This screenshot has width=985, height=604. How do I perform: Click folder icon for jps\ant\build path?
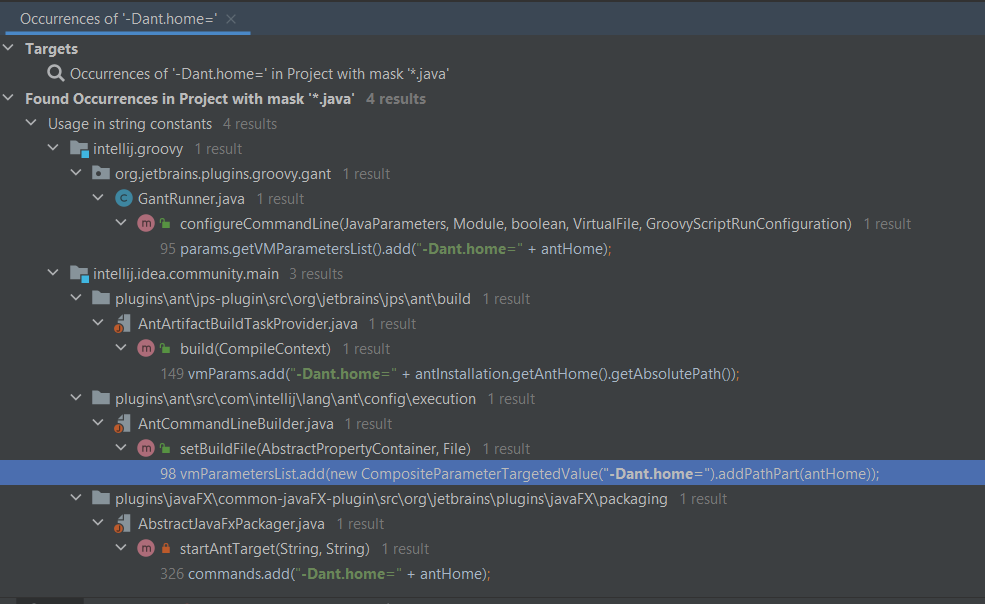pos(101,298)
